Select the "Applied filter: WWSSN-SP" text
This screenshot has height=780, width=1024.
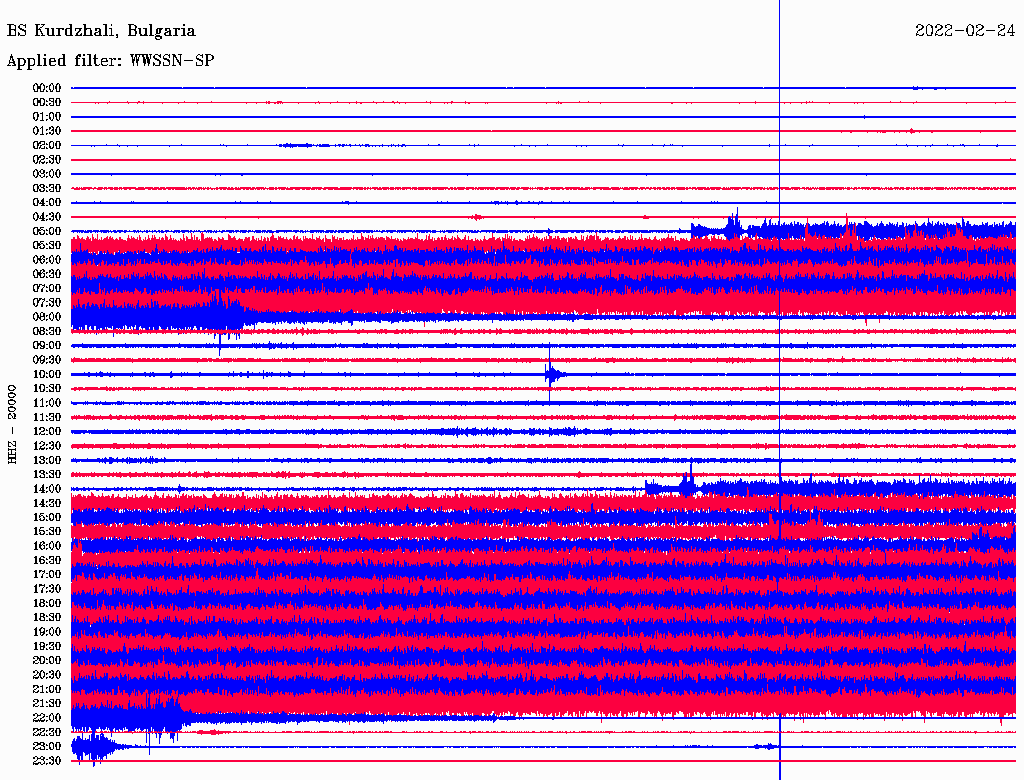[110, 61]
